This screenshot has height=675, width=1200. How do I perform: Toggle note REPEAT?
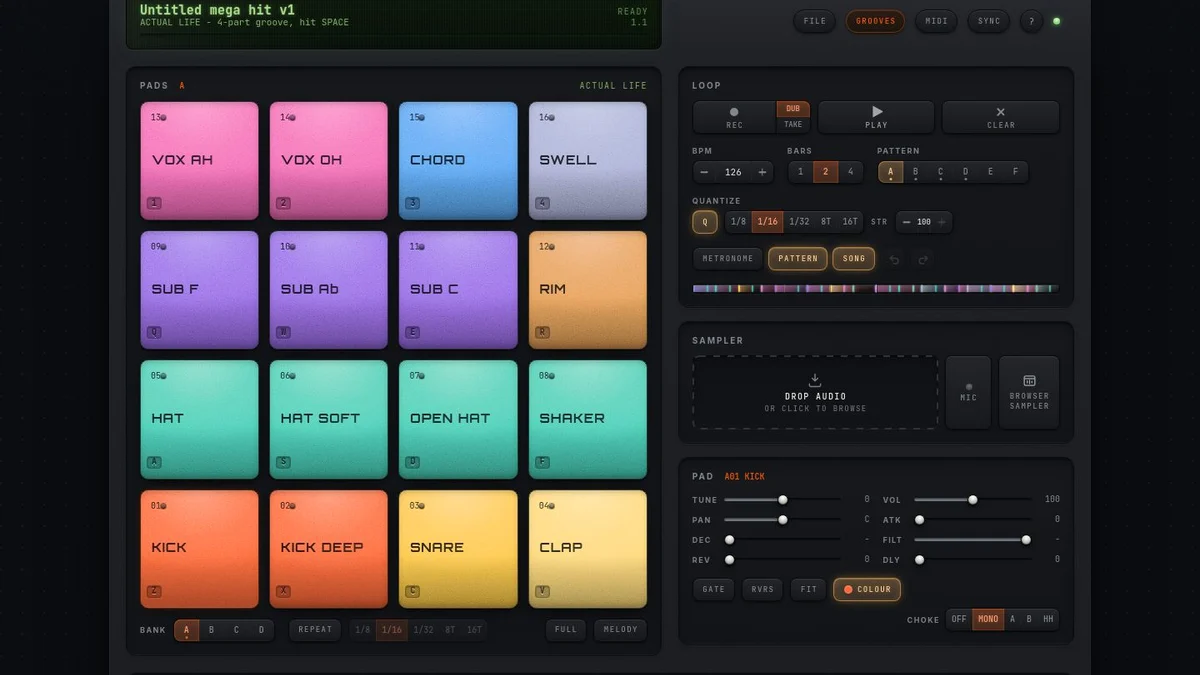[x=315, y=630]
